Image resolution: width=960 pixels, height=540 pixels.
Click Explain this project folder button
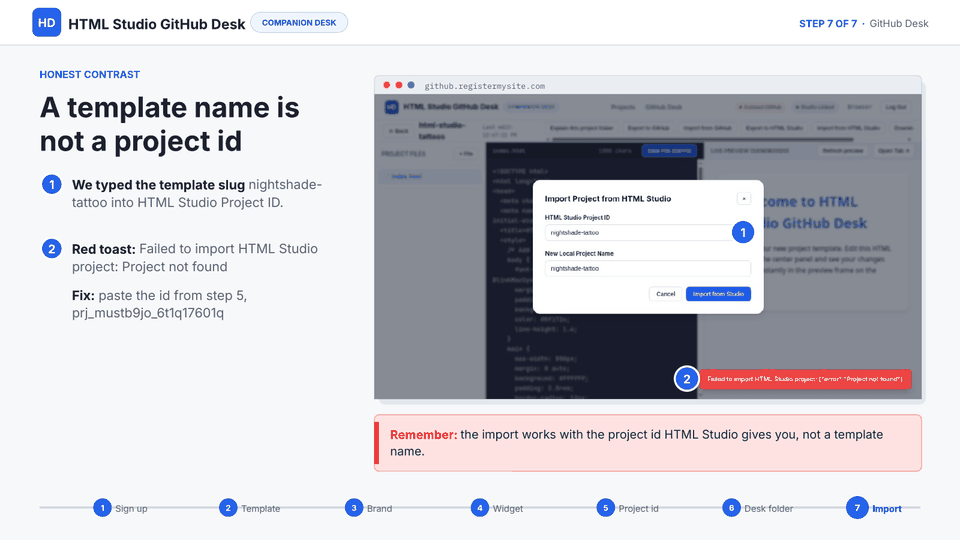tap(581, 128)
